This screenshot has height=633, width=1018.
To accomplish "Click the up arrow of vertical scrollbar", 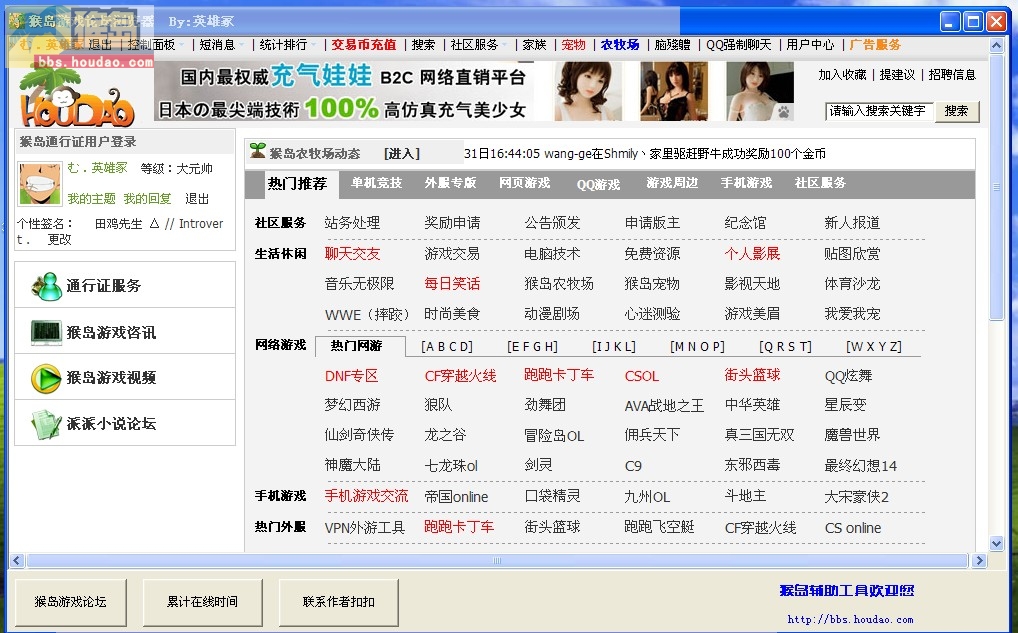I will pos(997,45).
